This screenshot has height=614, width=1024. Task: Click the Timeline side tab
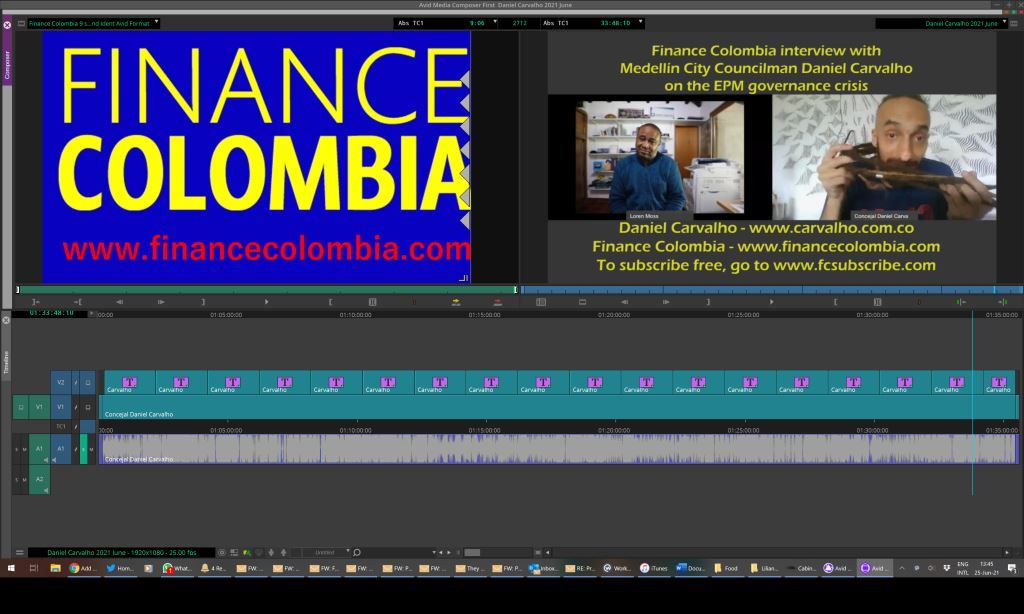tap(6, 363)
